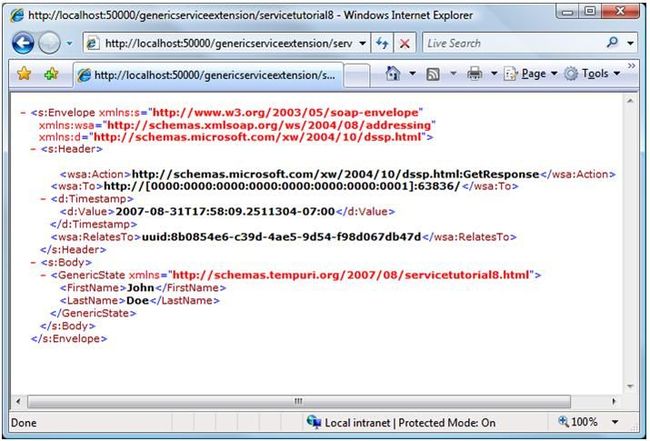Click the Add to Favorites icon
The height and width of the screenshot is (441, 650).
(x=51, y=74)
